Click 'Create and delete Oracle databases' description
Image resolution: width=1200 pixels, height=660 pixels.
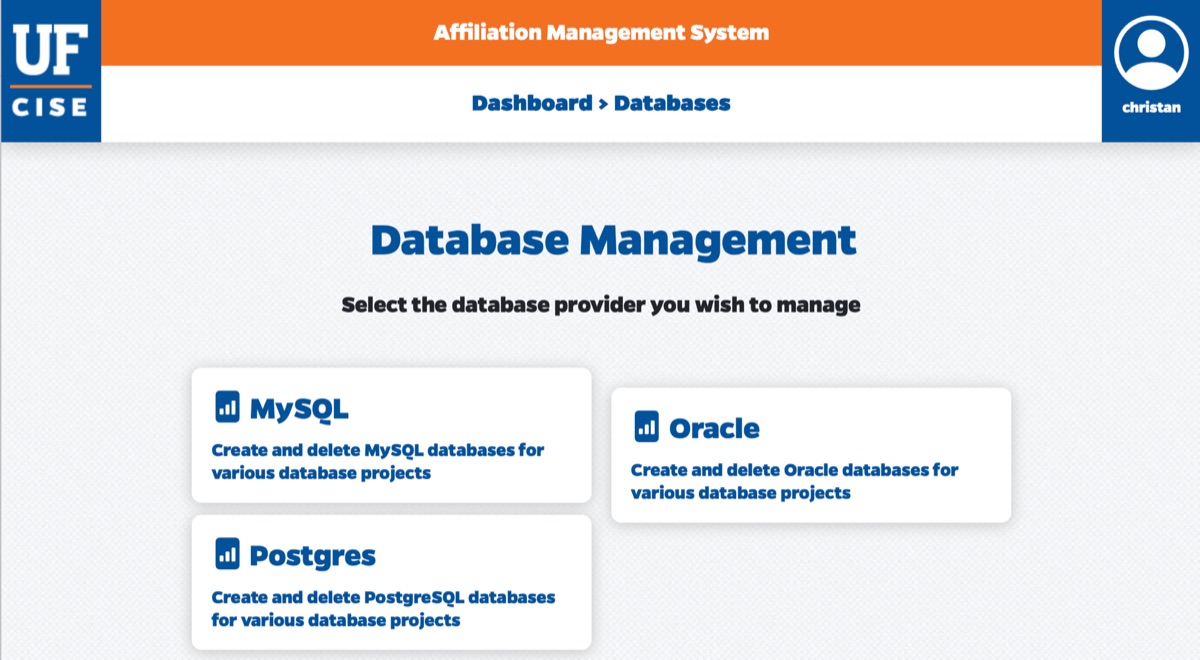coord(795,481)
